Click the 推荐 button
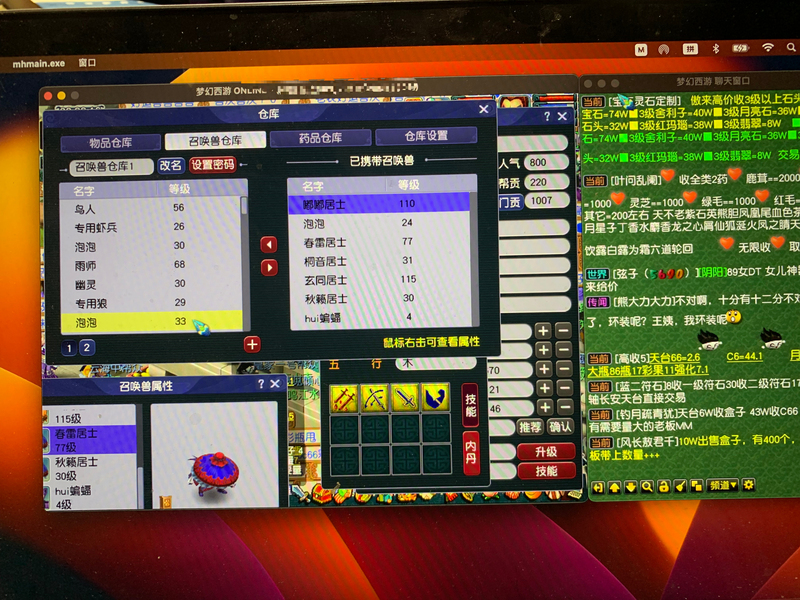 530,427
